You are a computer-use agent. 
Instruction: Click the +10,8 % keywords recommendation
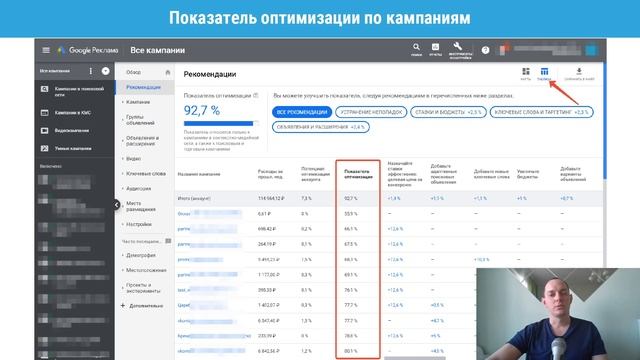tap(482, 260)
